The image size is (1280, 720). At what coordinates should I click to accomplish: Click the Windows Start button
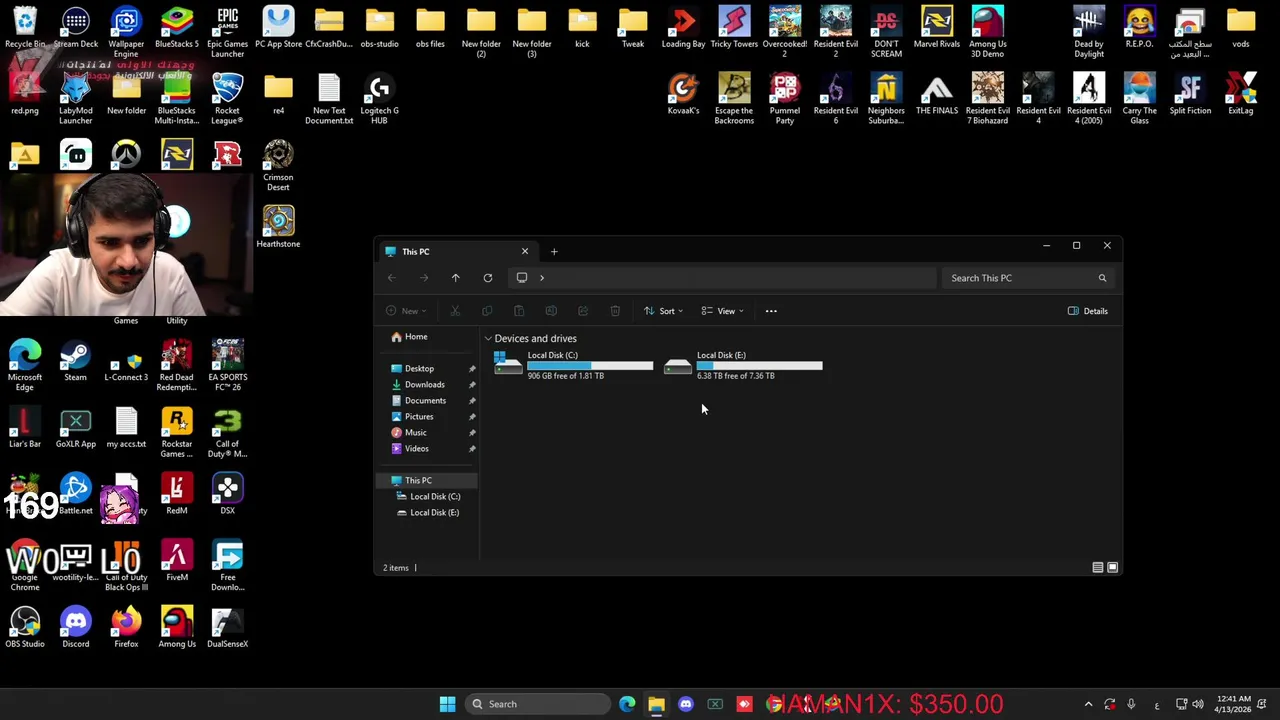448,704
